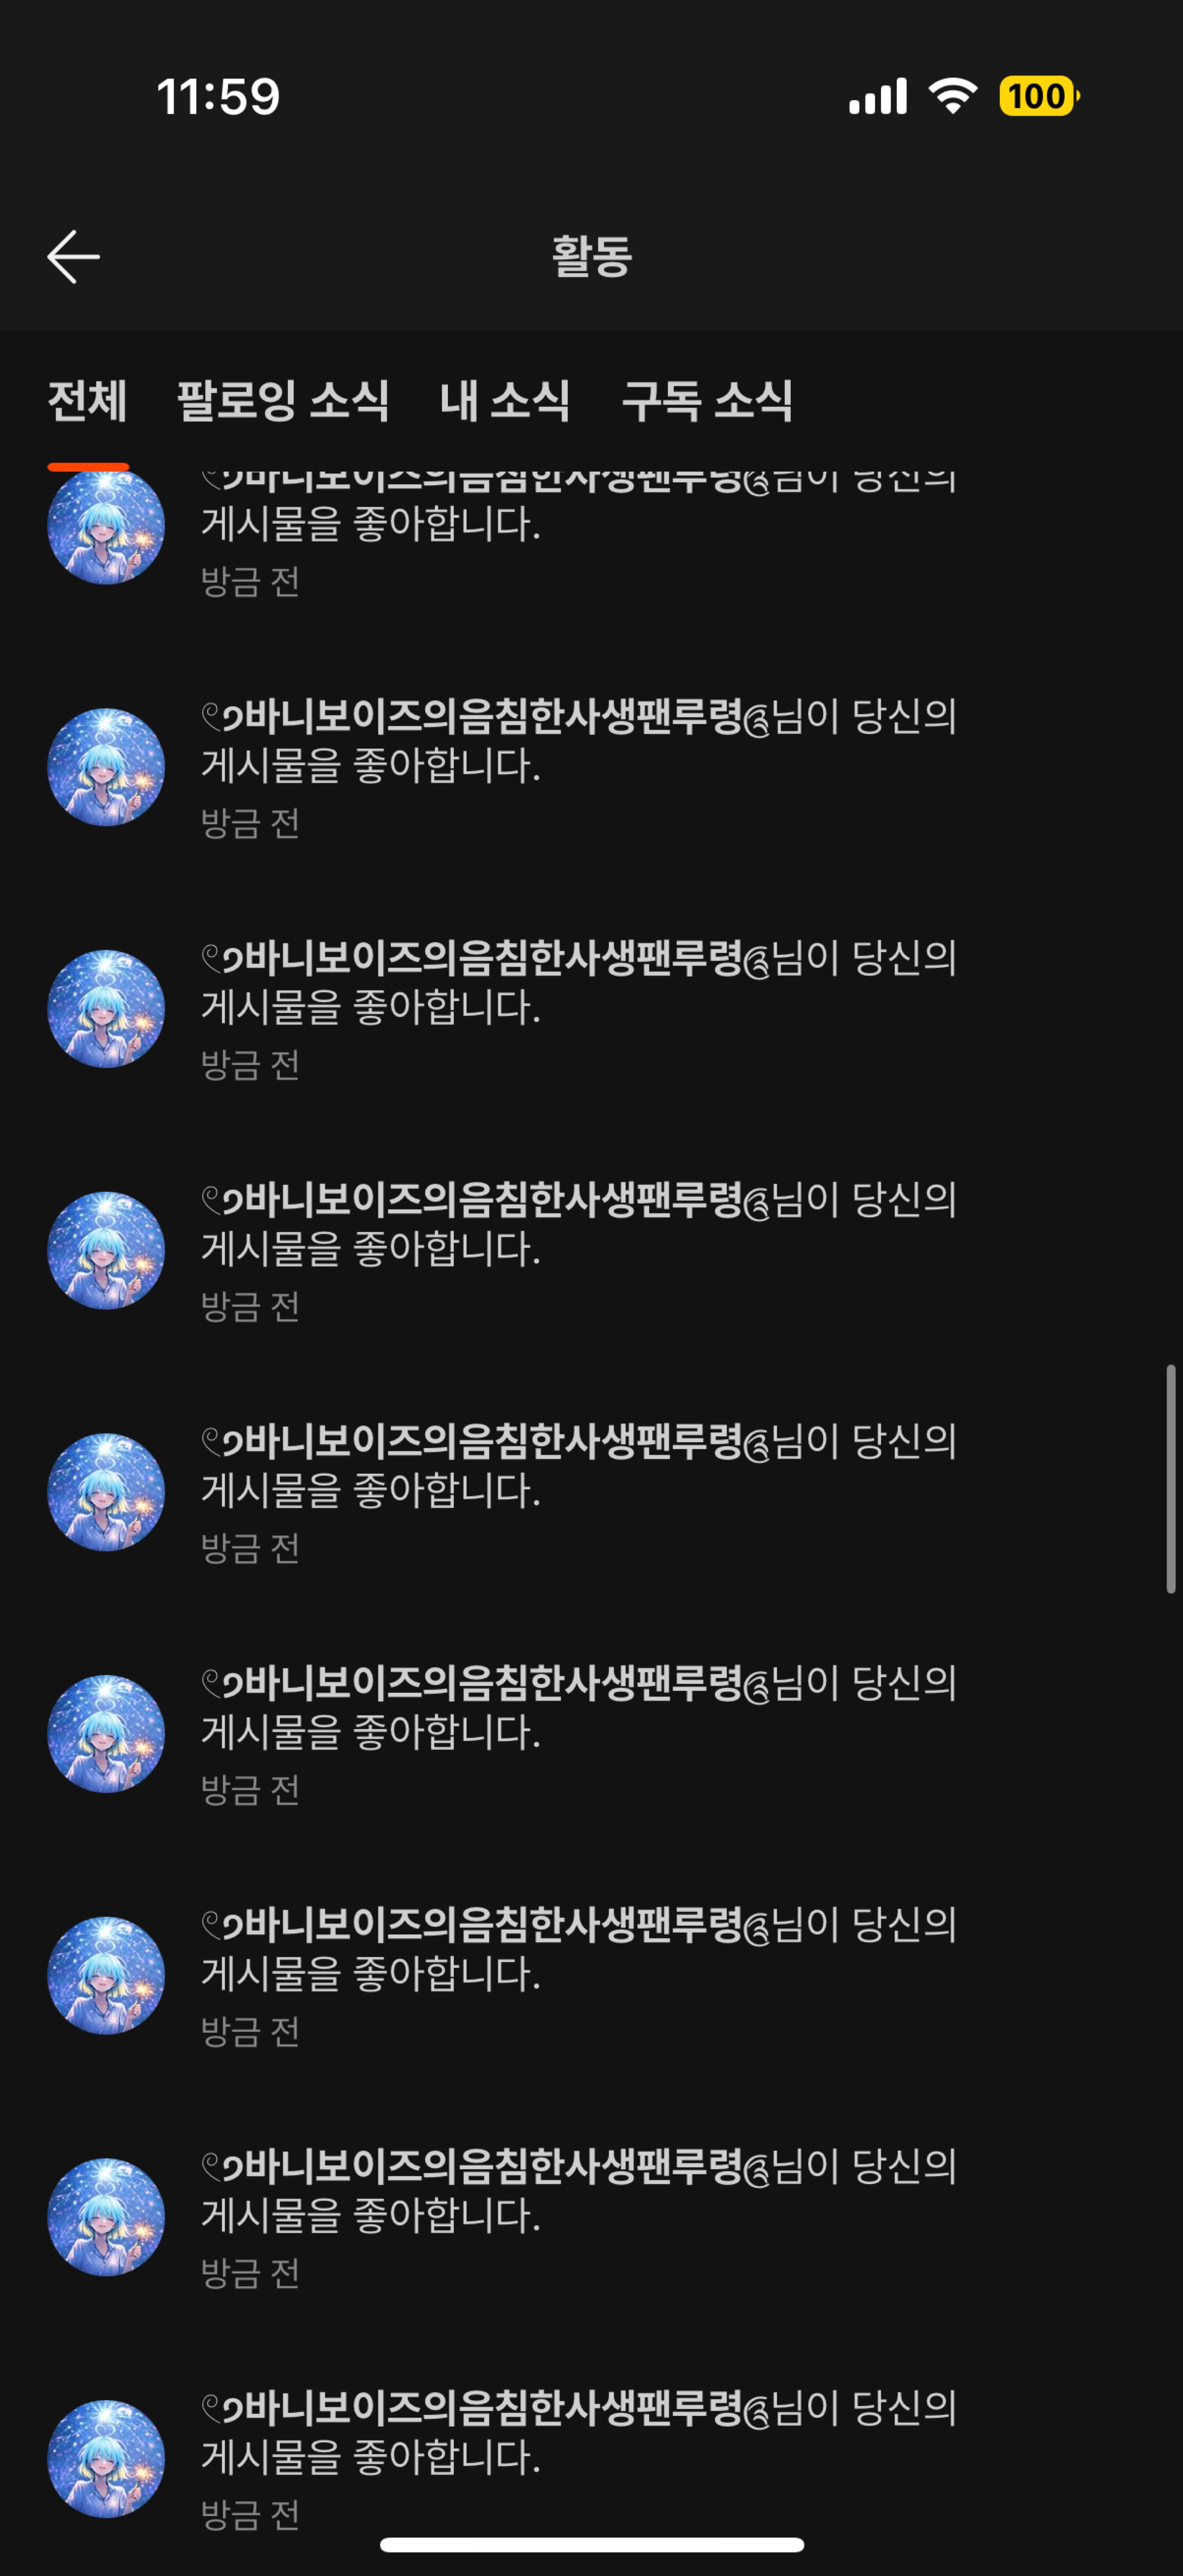This screenshot has height=2576, width=1183.
Task: Open fourth notification's avatar image
Action: [x=106, y=1250]
